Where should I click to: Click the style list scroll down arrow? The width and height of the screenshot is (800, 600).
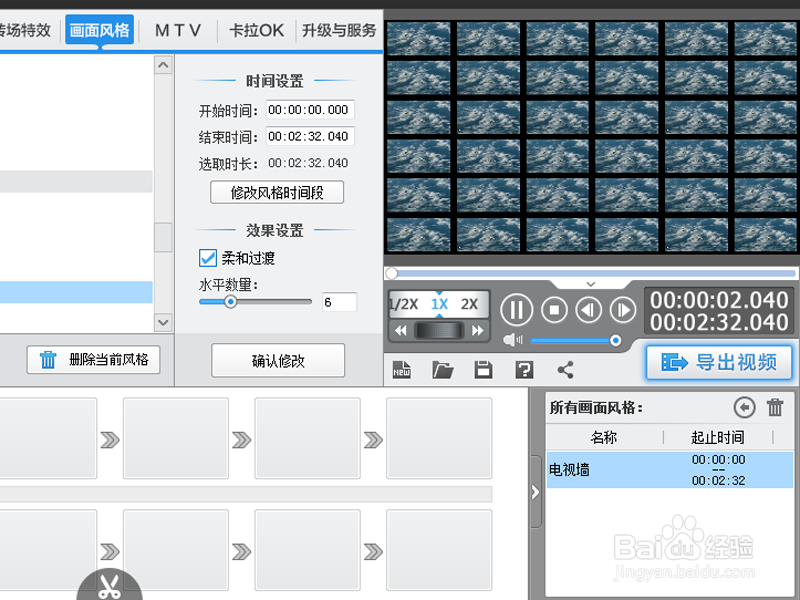coord(163,322)
